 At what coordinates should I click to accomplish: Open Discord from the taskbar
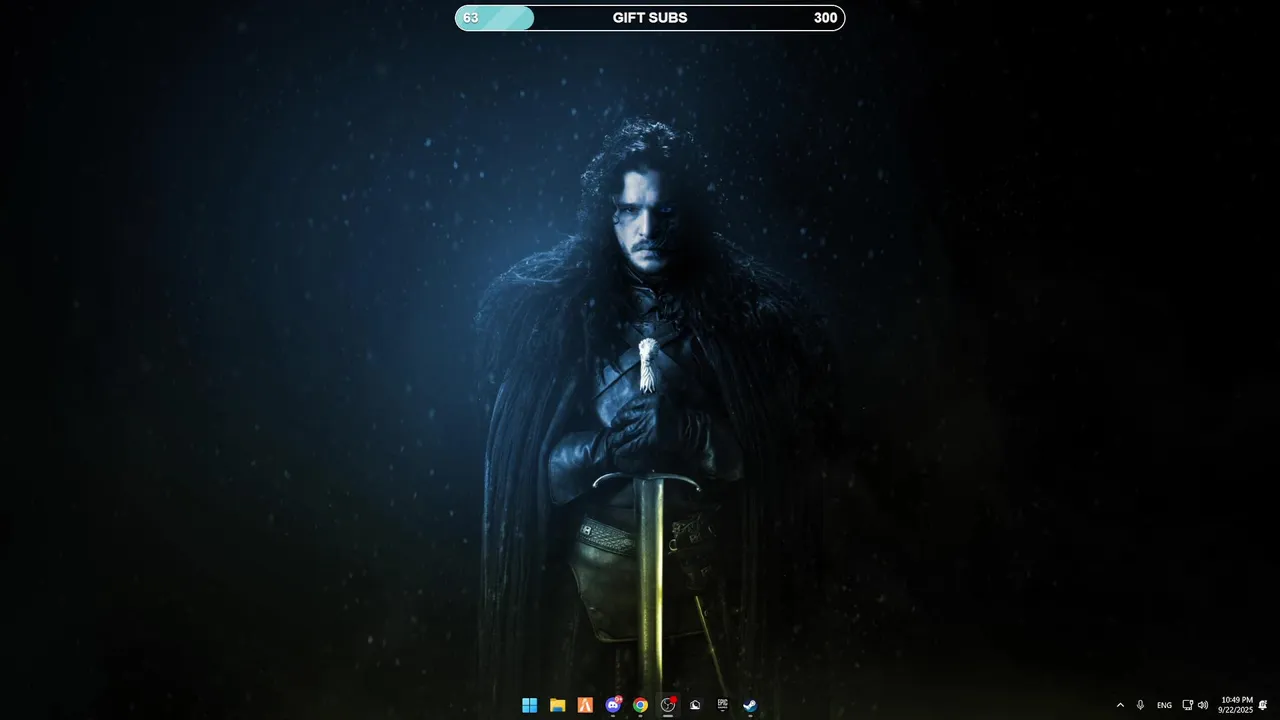coord(613,705)
